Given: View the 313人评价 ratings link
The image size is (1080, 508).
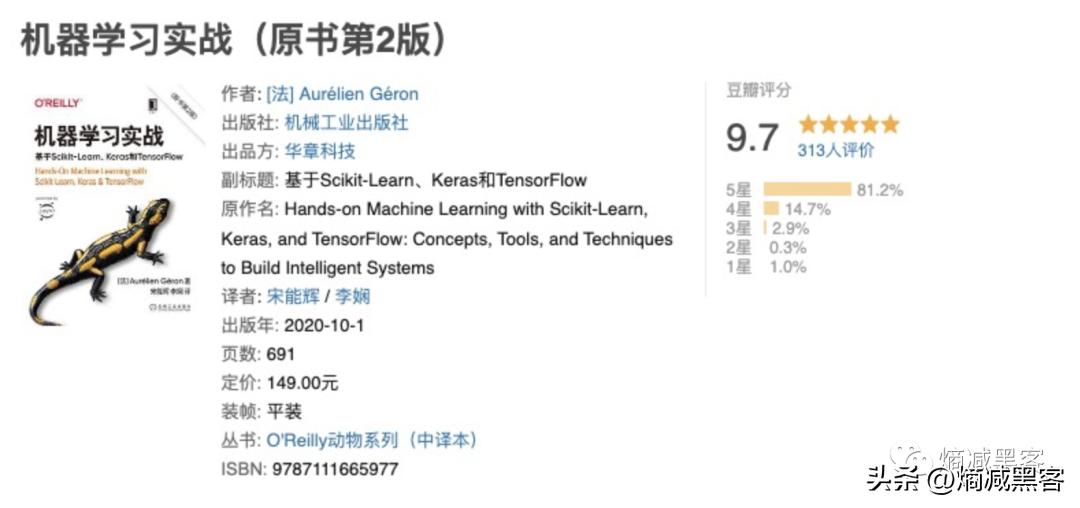Looking at the screenshot, I should click(835, 150).
